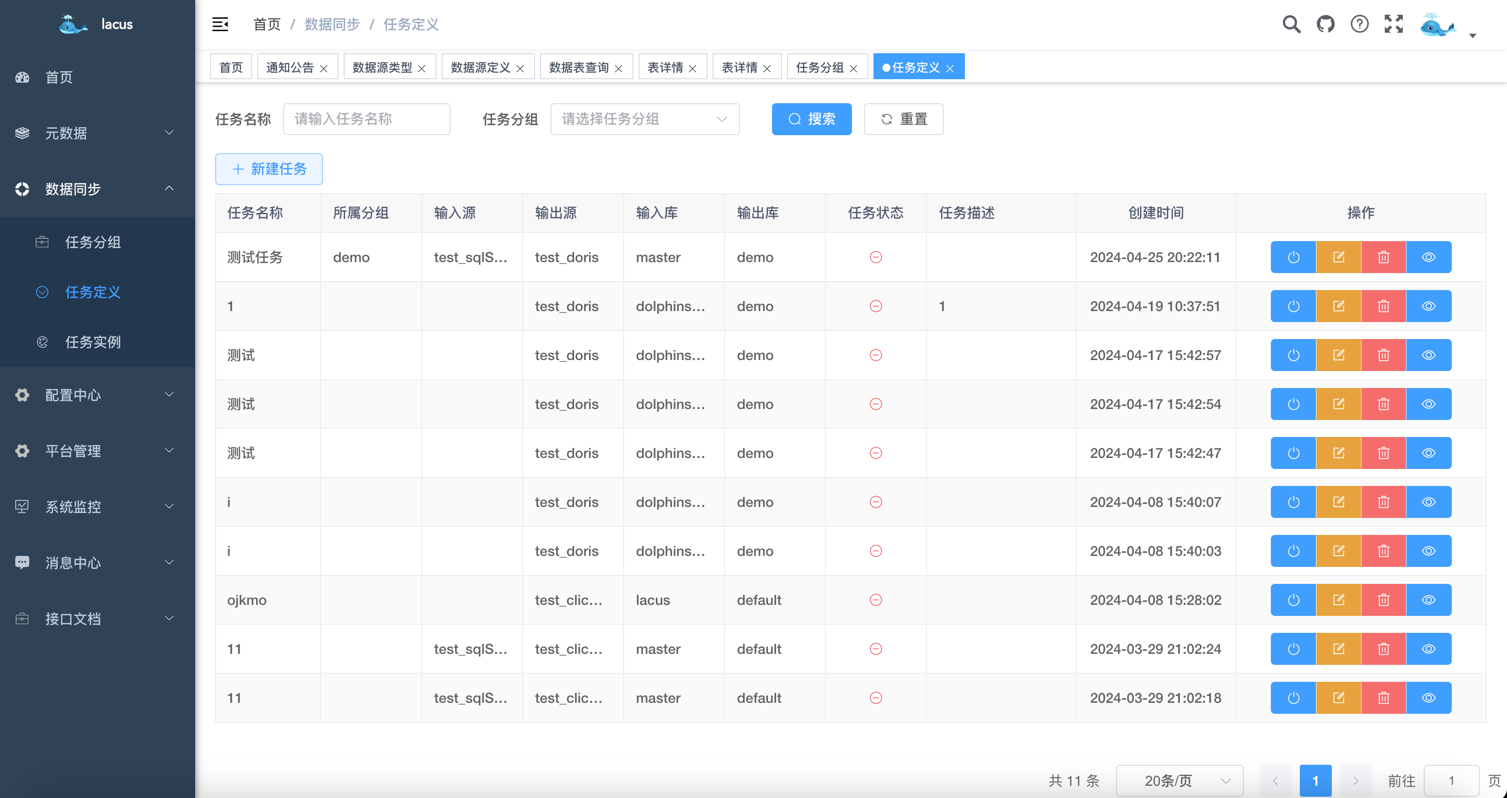Open the search magnifier in the header

(1291, 24)
